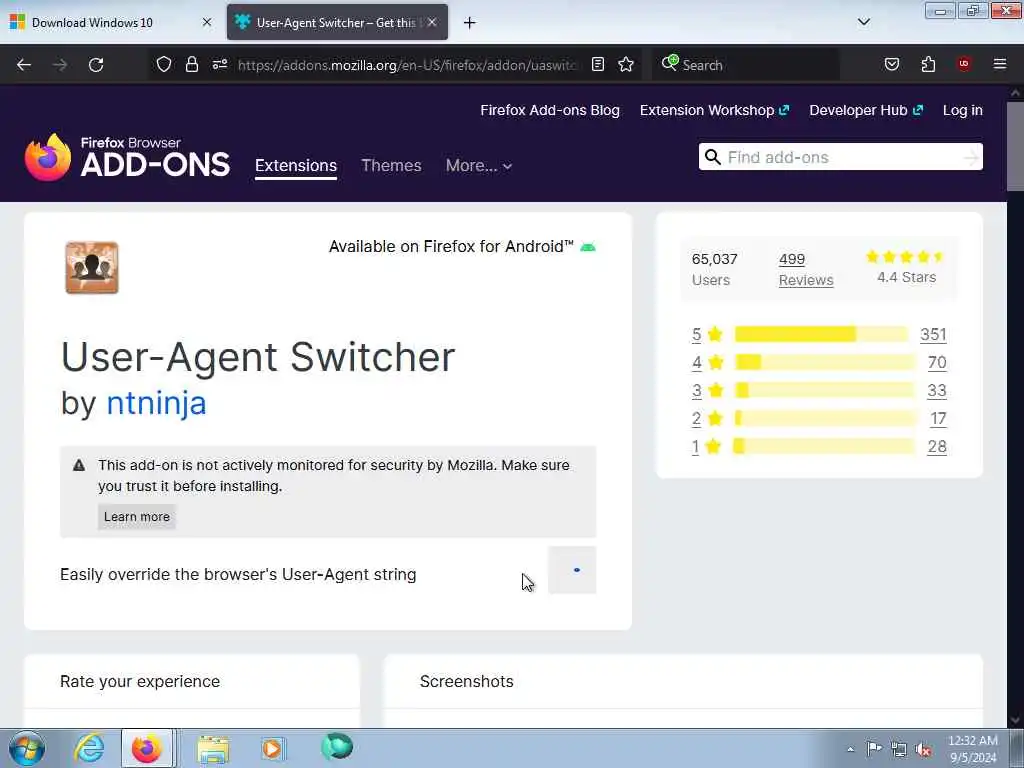This screenshot has height=768, width=1024.
Task: Click the Firefox taskbar icon
Action: 147,748
